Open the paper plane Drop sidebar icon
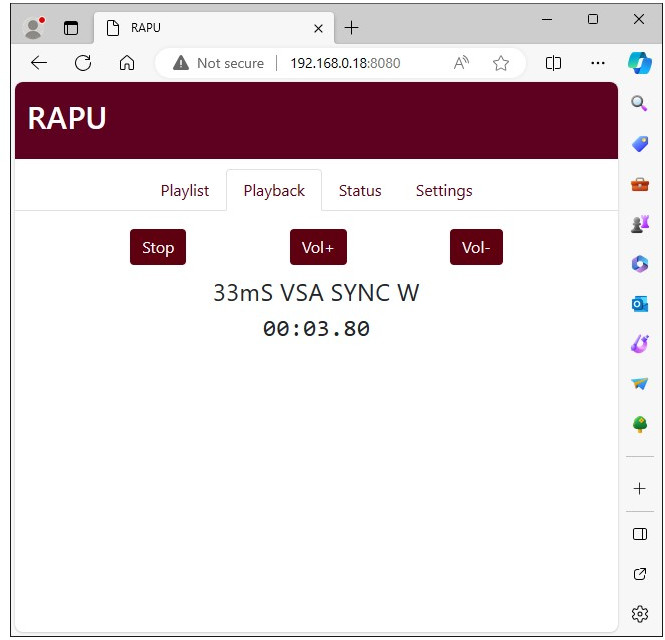This screenshot has width=665, height=640. pyautogui.click(x=640, y=383)
